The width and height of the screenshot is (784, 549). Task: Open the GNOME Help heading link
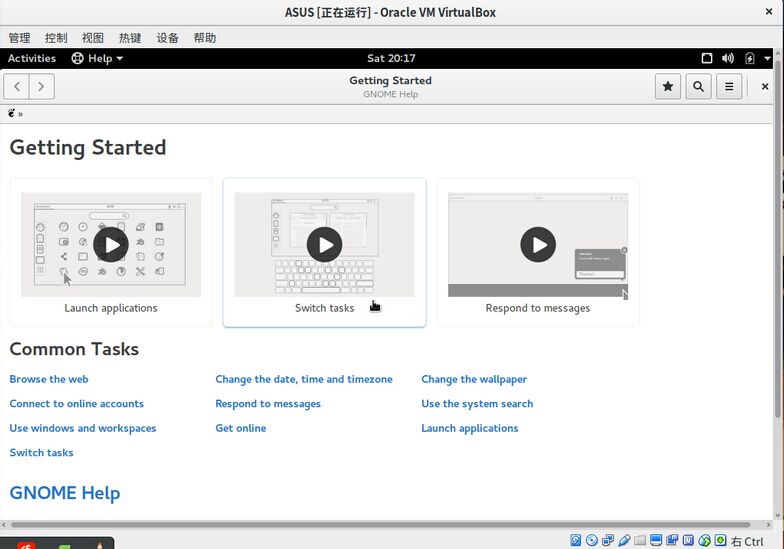[65, 493]
